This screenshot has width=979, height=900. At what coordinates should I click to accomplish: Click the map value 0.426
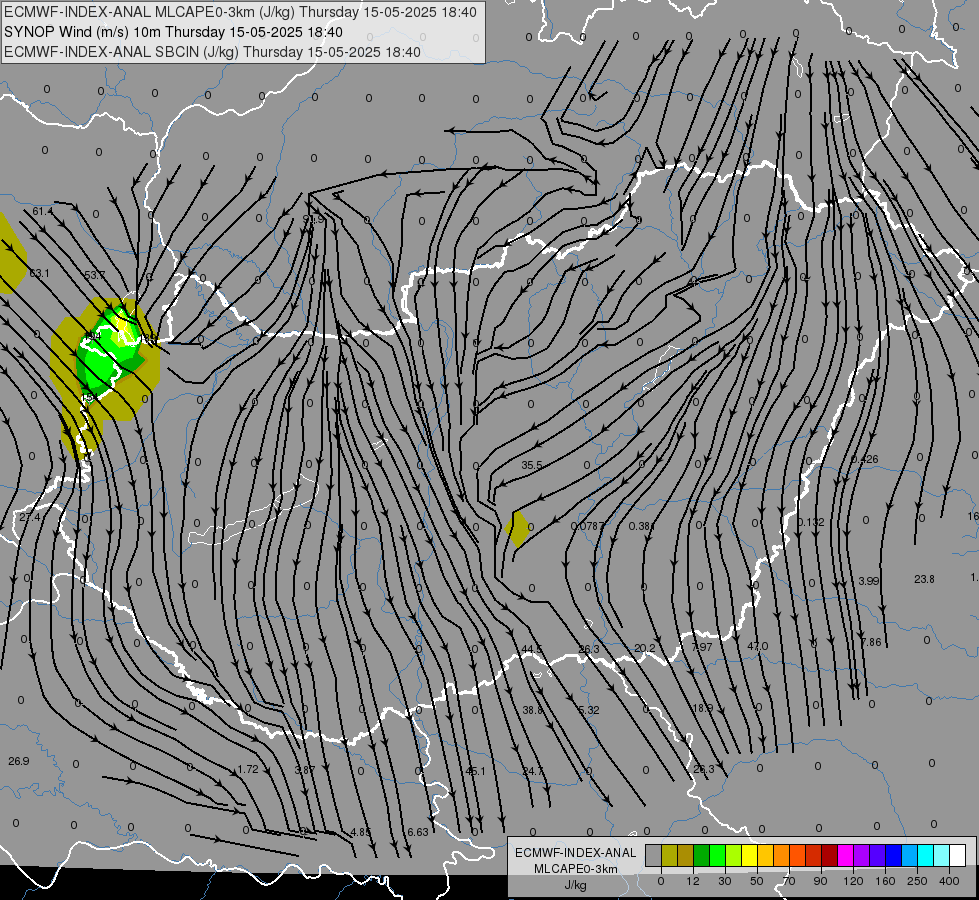(865, 459)
